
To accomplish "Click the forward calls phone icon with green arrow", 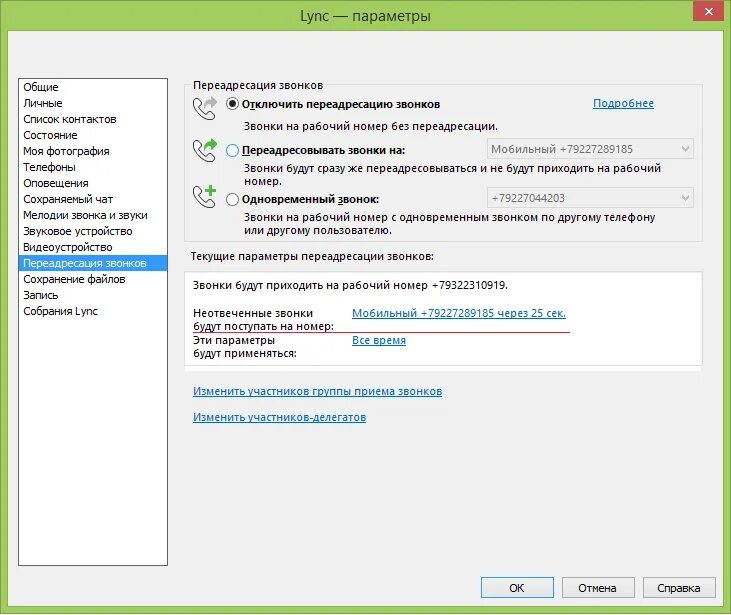I will pyautogui.click(x=205, y=150).
